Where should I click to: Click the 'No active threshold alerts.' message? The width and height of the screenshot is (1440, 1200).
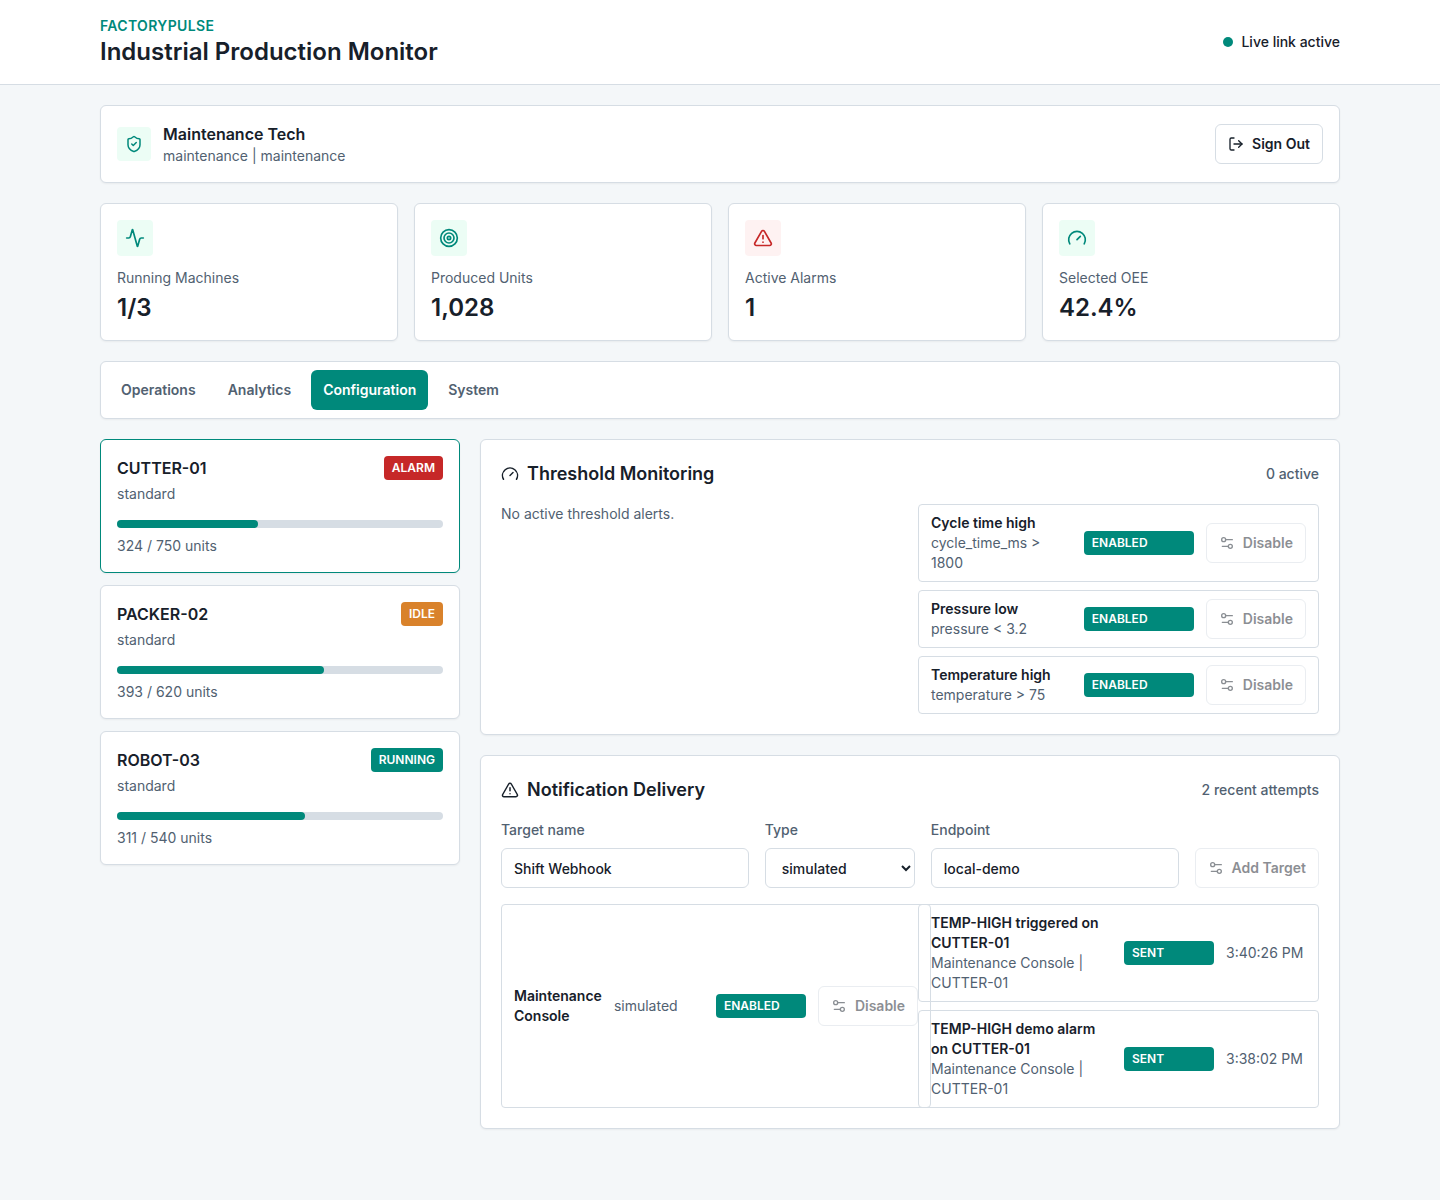click(587, 514)
